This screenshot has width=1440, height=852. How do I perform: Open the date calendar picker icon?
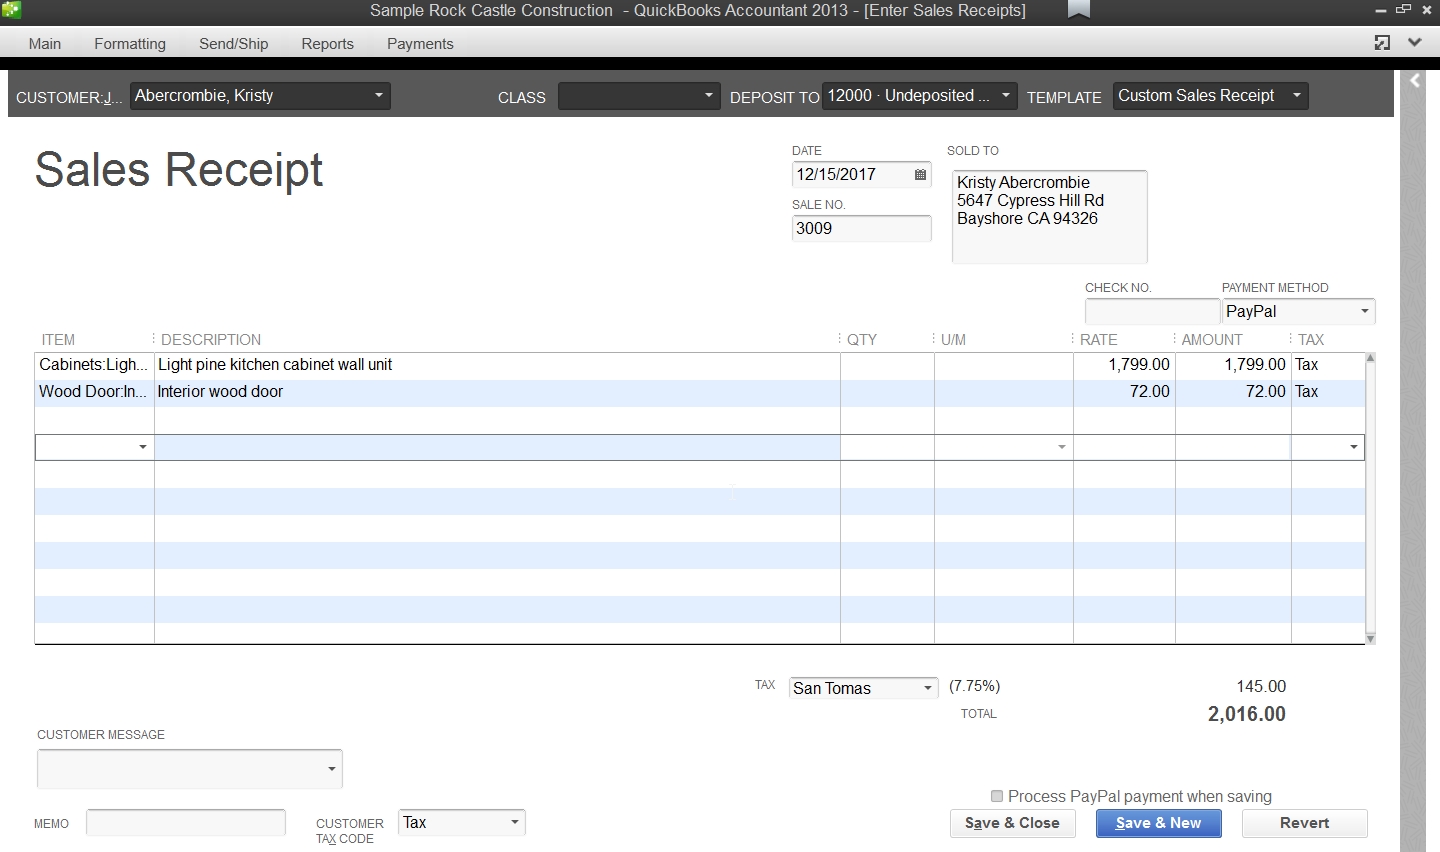coord(920,174)
